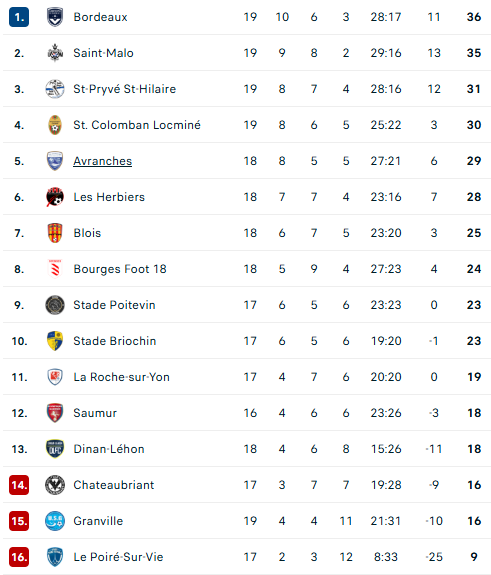The image size is (491, 575).
Task: Click the Les Herbiers club logo
Action: click(55, 197)
